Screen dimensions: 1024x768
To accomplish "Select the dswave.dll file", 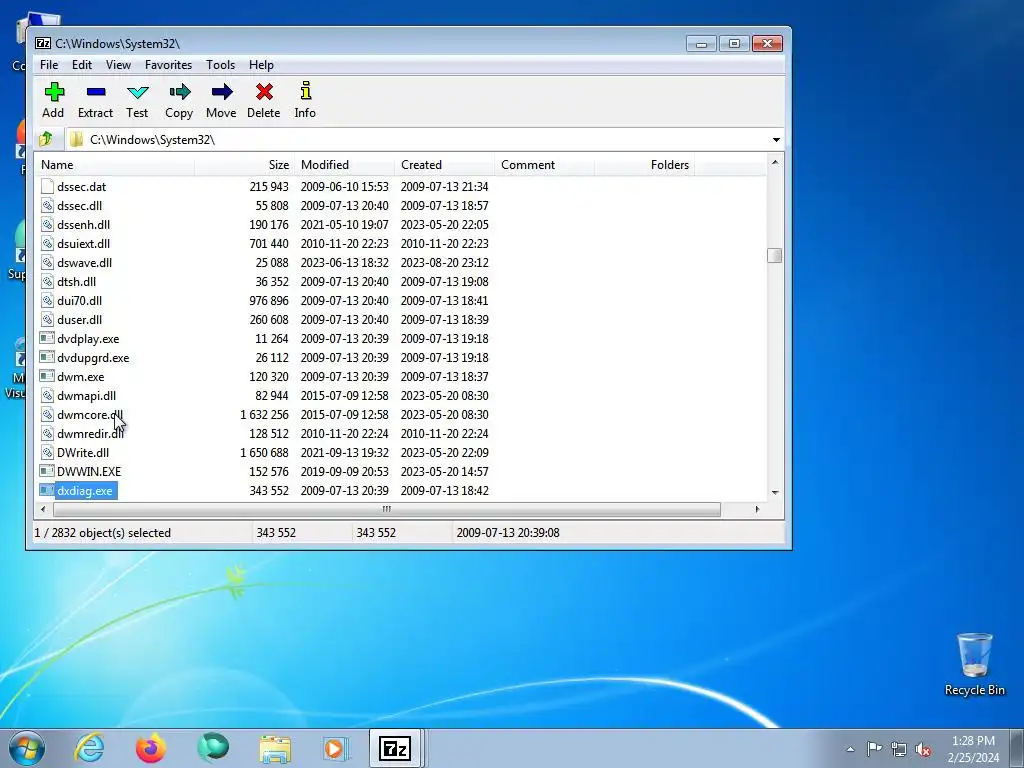I will tap(84, 263).
